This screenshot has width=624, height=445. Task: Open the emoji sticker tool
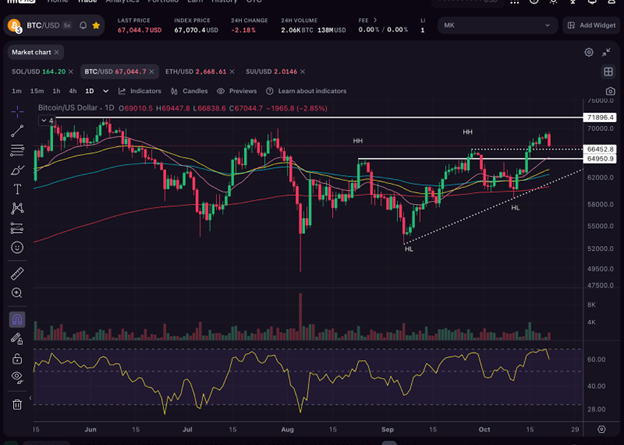[x=17, y=247]
